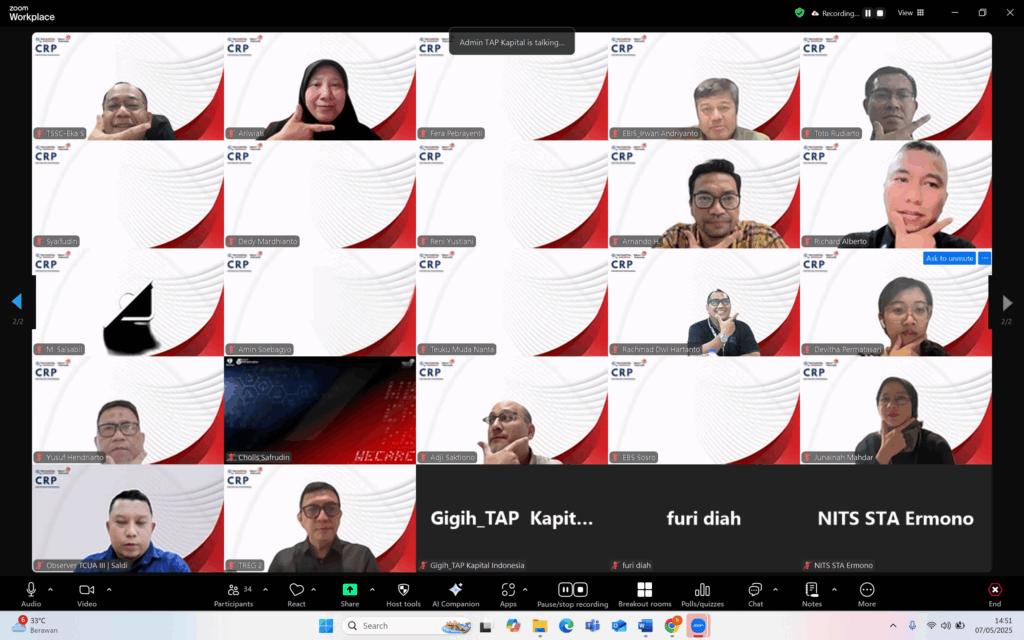1024x640 pixels.
Task: Open Breakout rooms
Action: coord(645,594)
